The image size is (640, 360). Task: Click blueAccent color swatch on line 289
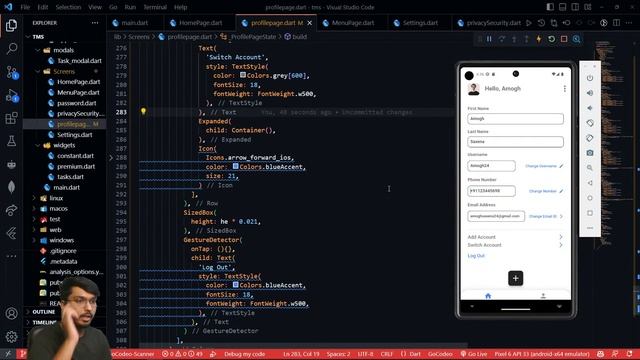click(236, 166)
